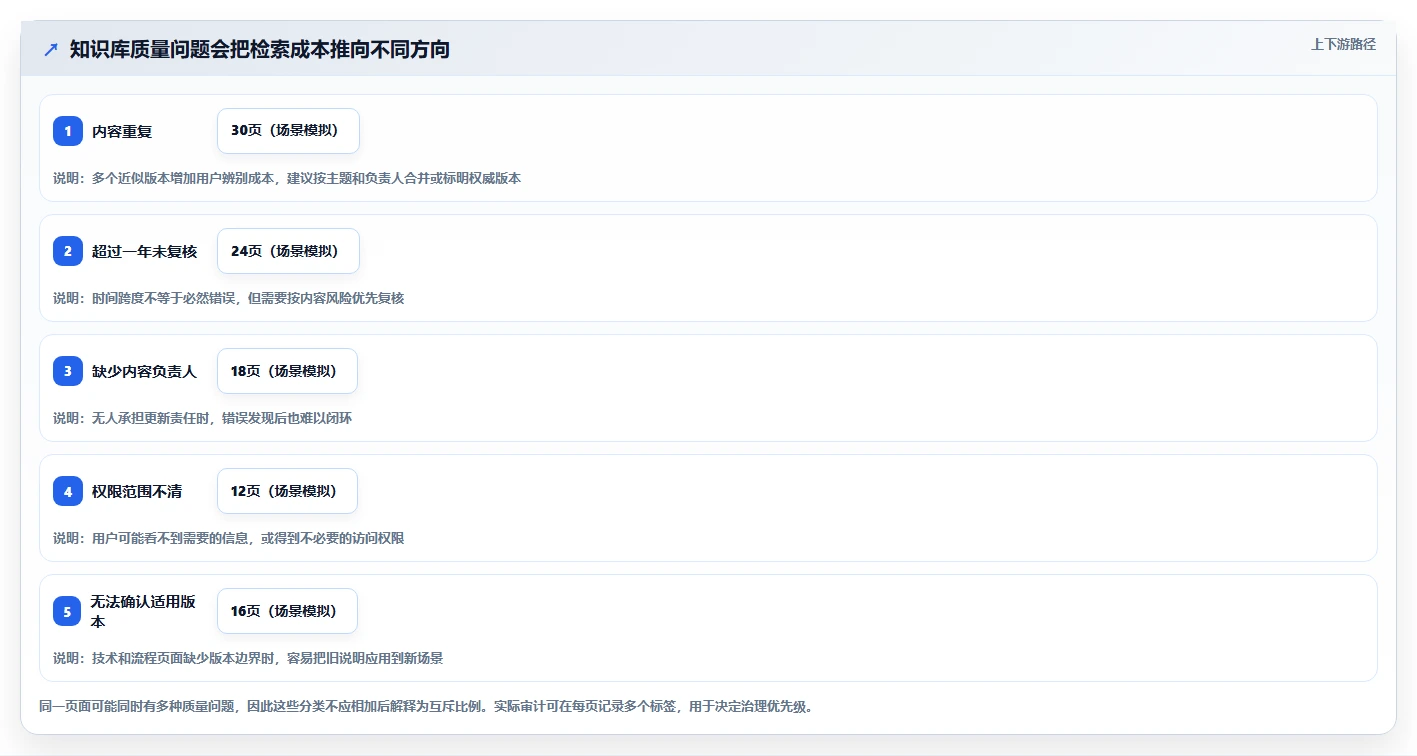
Task: Click the title 知识库质量问题会把检索成本推向不同方向
Action: (x=260, y=49)
